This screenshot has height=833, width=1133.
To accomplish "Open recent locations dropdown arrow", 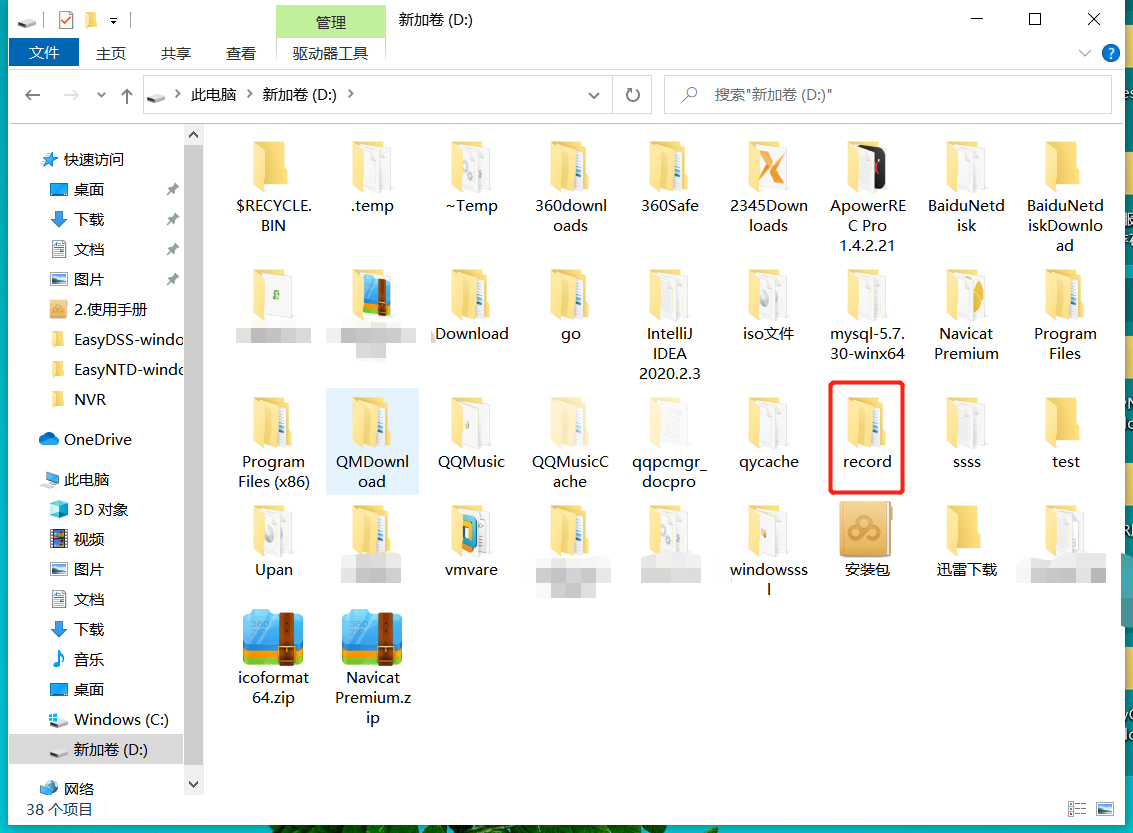I will click(101, 95).
